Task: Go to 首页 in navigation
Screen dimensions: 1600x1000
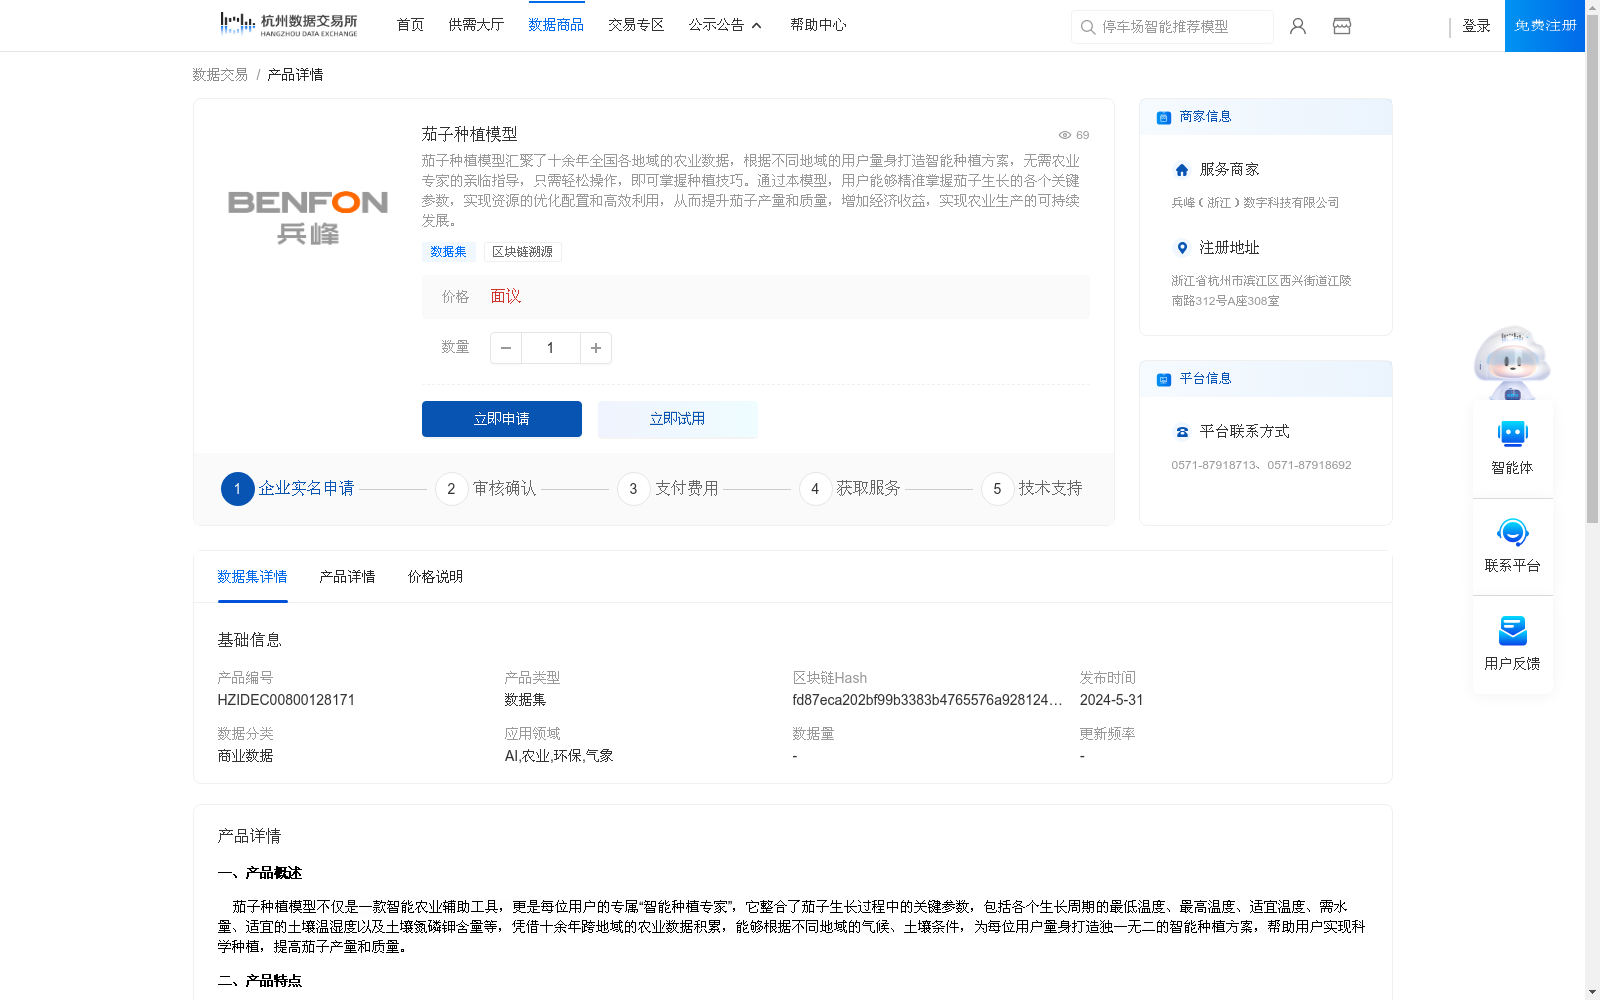Action: 410,25
